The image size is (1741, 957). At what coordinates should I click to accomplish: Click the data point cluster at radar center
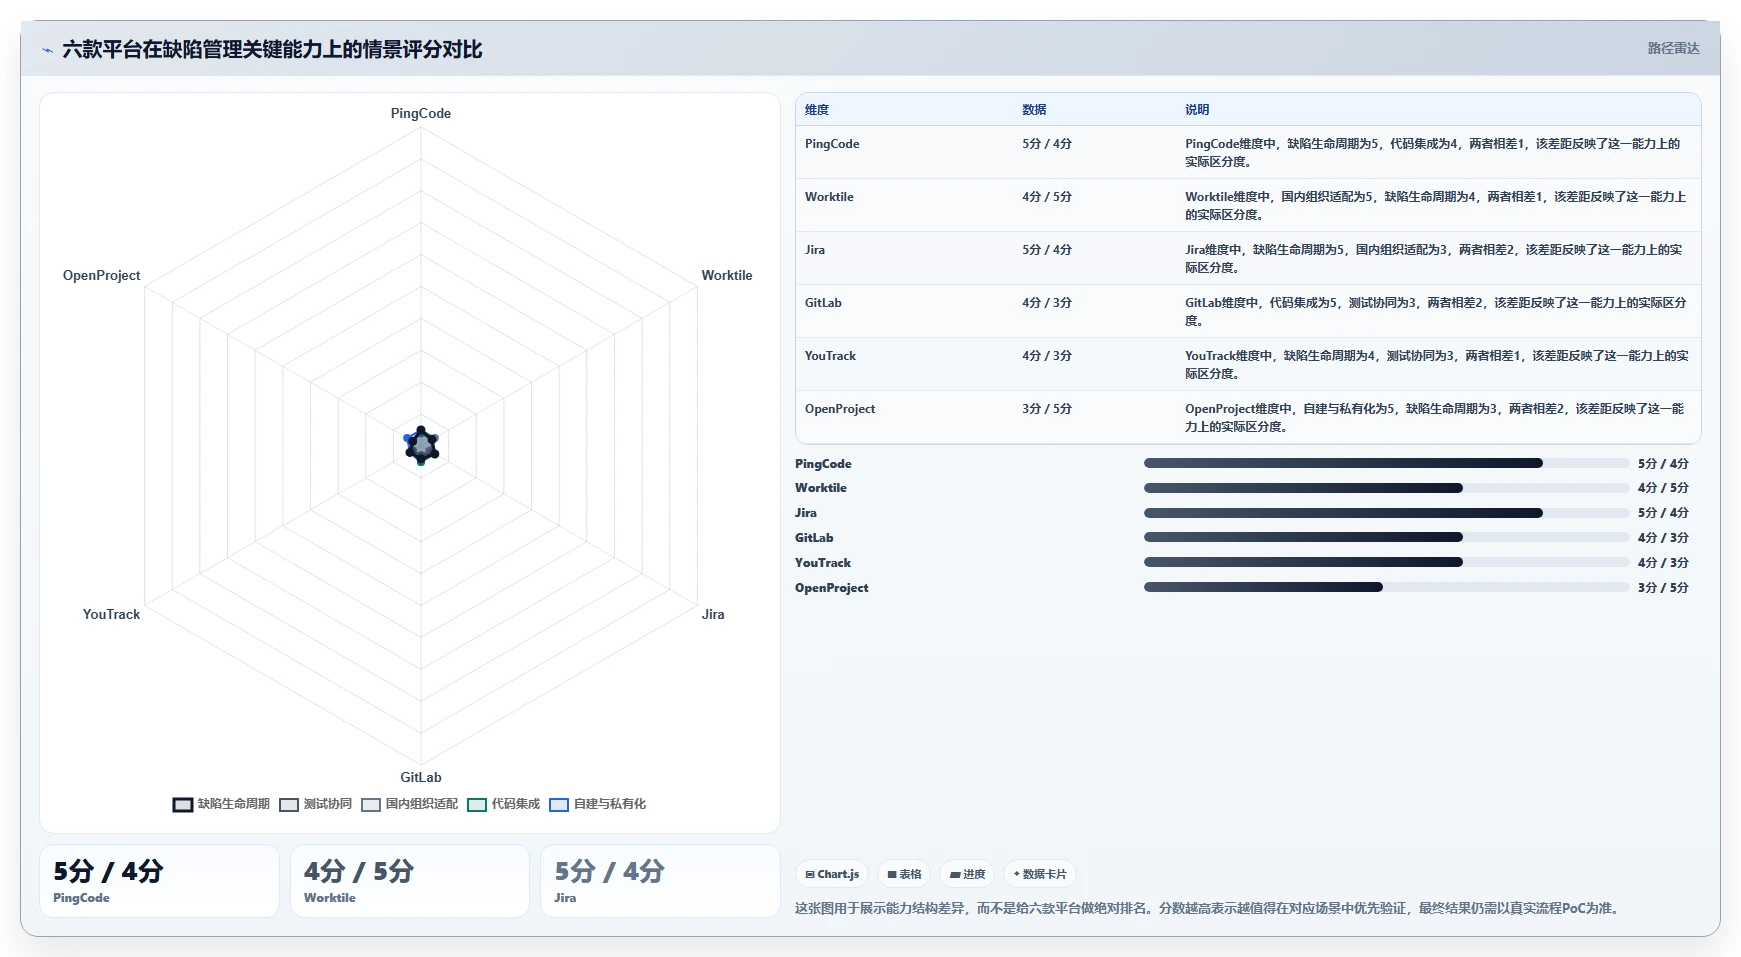pos(421,445)
